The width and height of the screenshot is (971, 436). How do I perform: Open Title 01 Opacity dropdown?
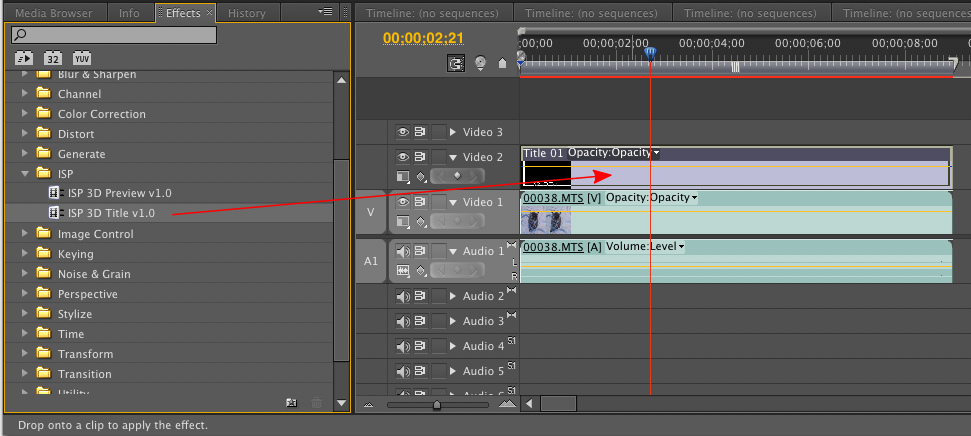[x=656, y=152]
